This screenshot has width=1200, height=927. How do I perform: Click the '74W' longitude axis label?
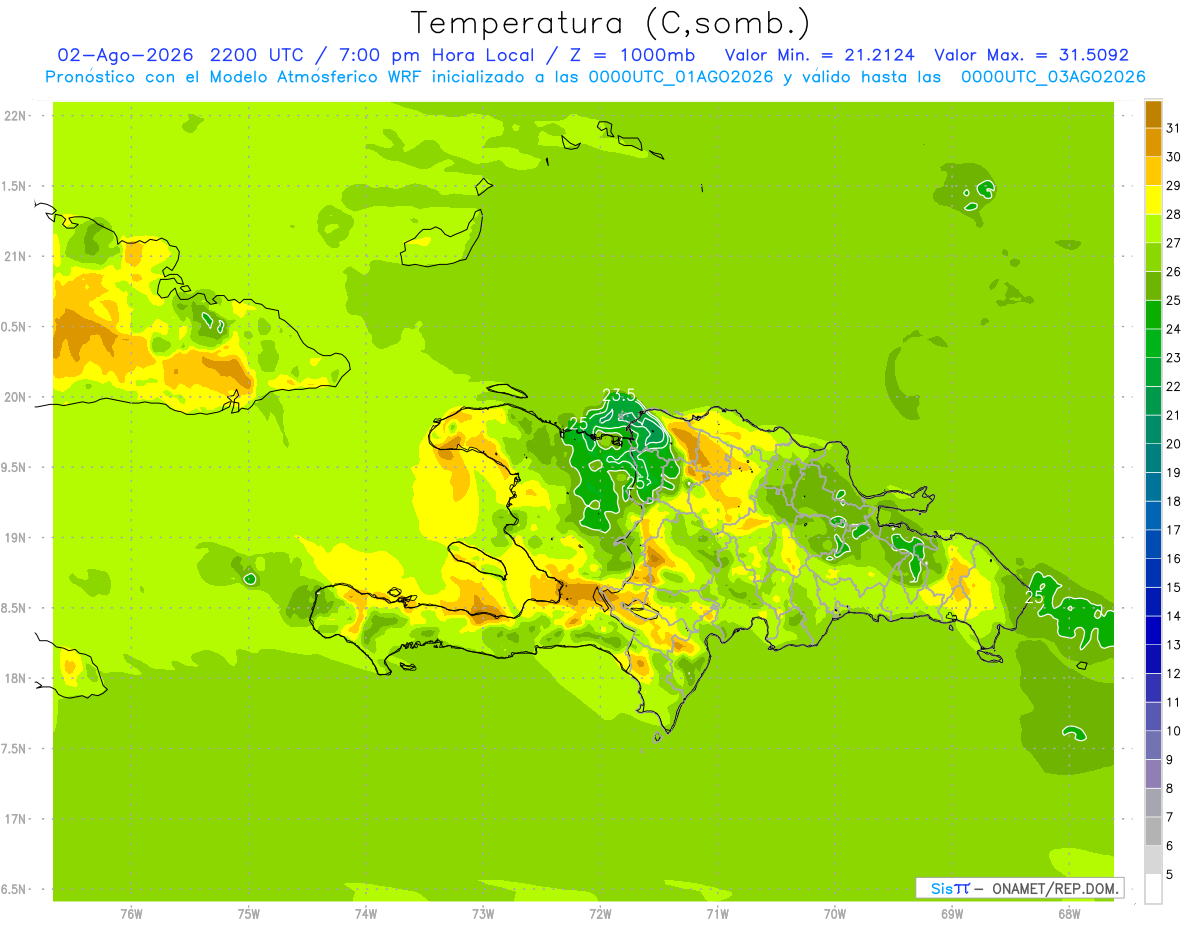(x=366, y=914)
